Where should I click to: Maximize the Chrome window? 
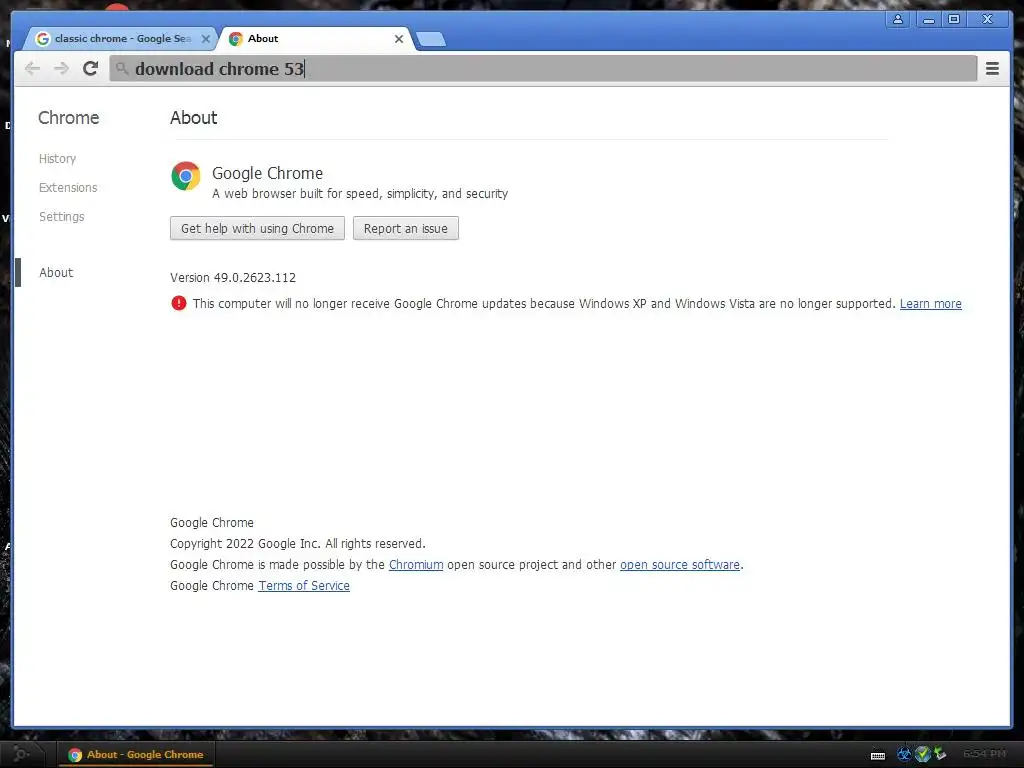[954, 20]
